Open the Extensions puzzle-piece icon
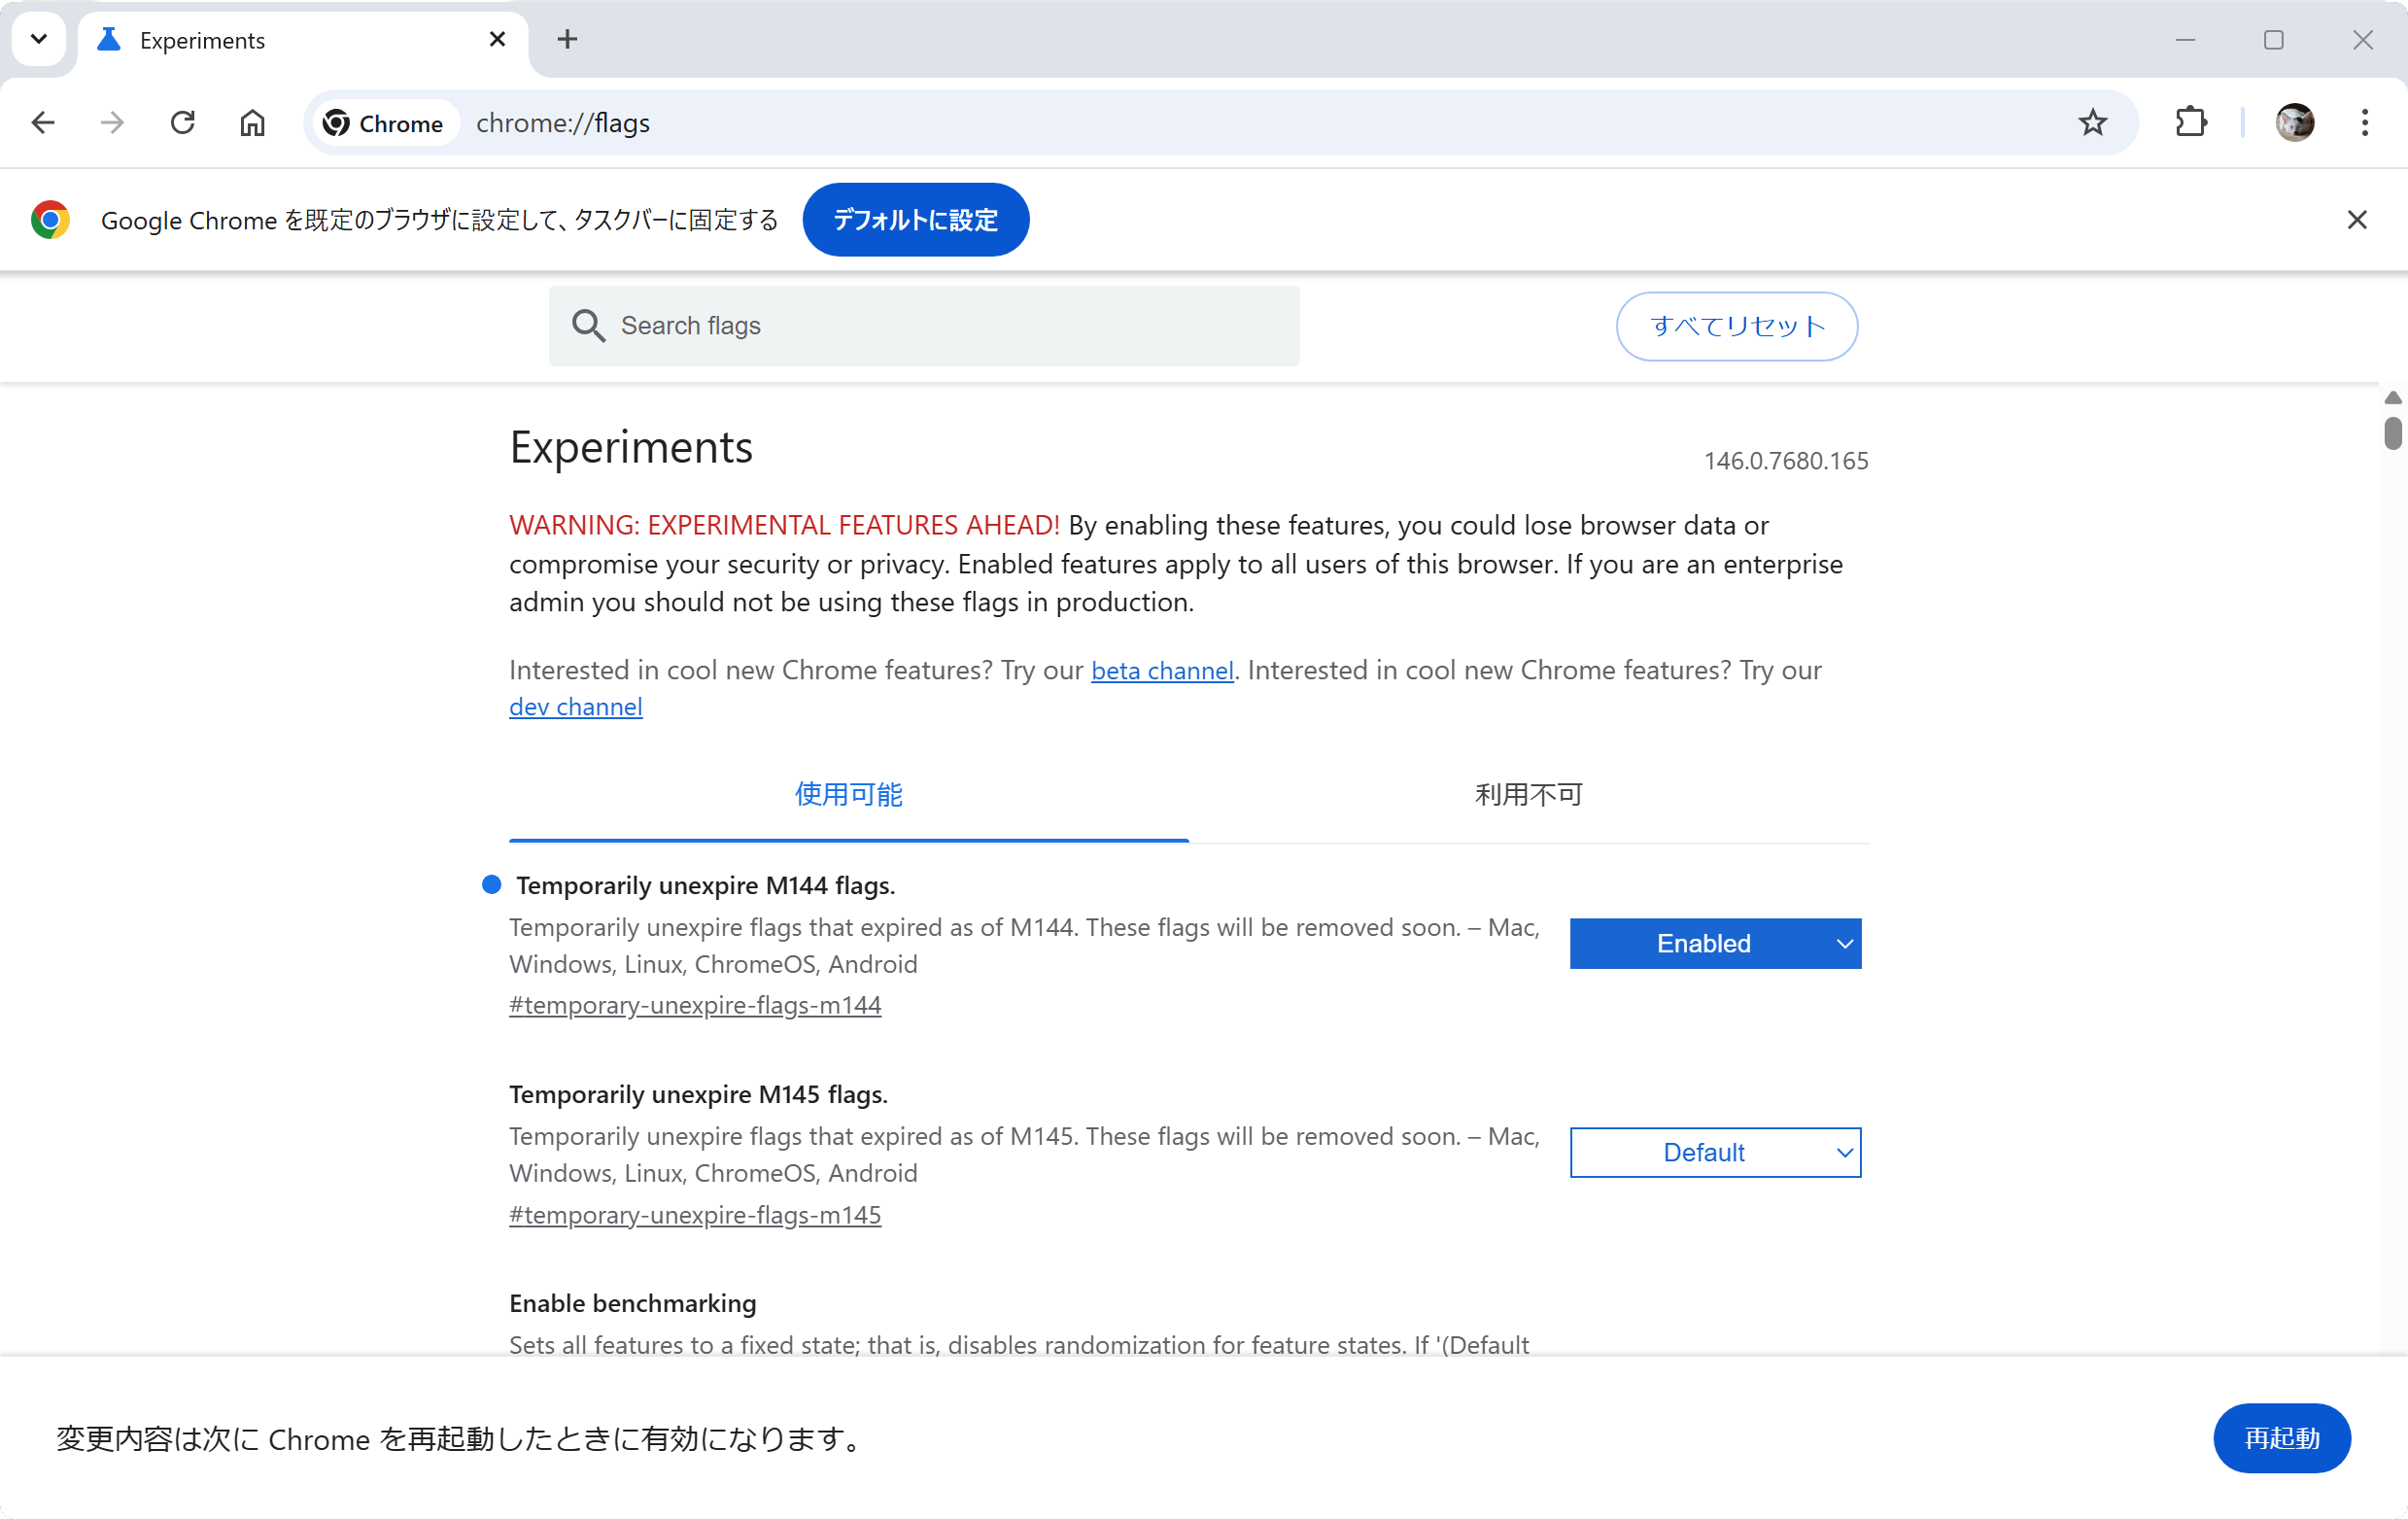2408x1519 pixels. click(x=2190, y=122)
